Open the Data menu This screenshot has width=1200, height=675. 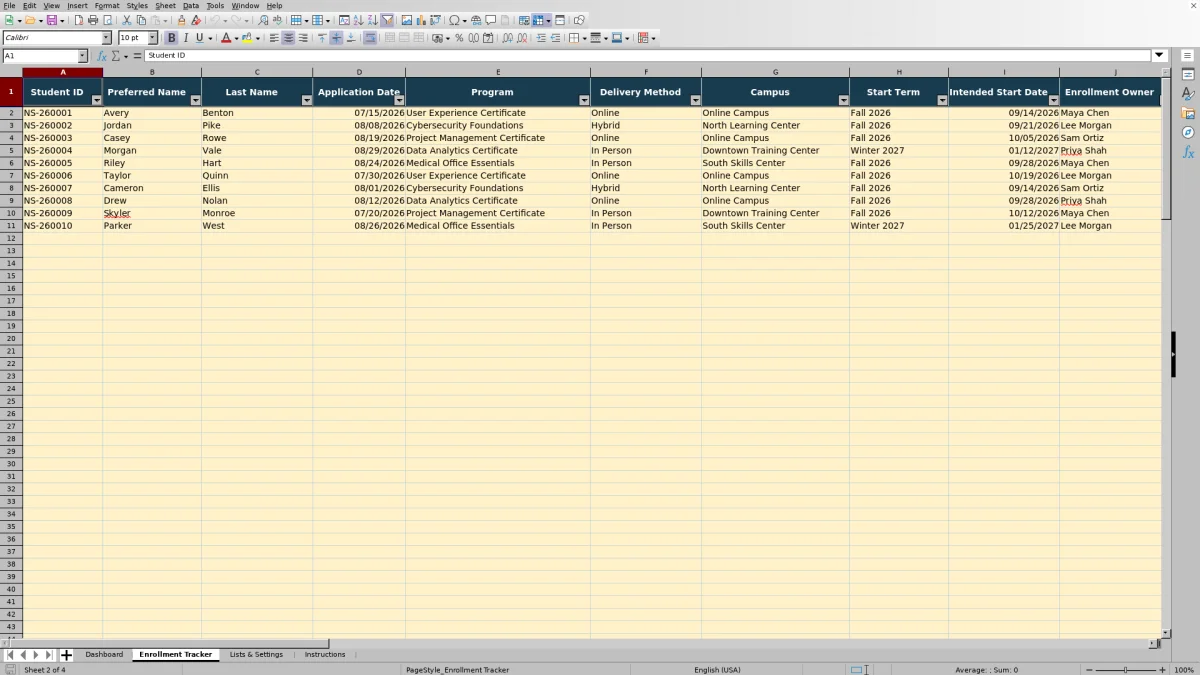tap(191, 5)
